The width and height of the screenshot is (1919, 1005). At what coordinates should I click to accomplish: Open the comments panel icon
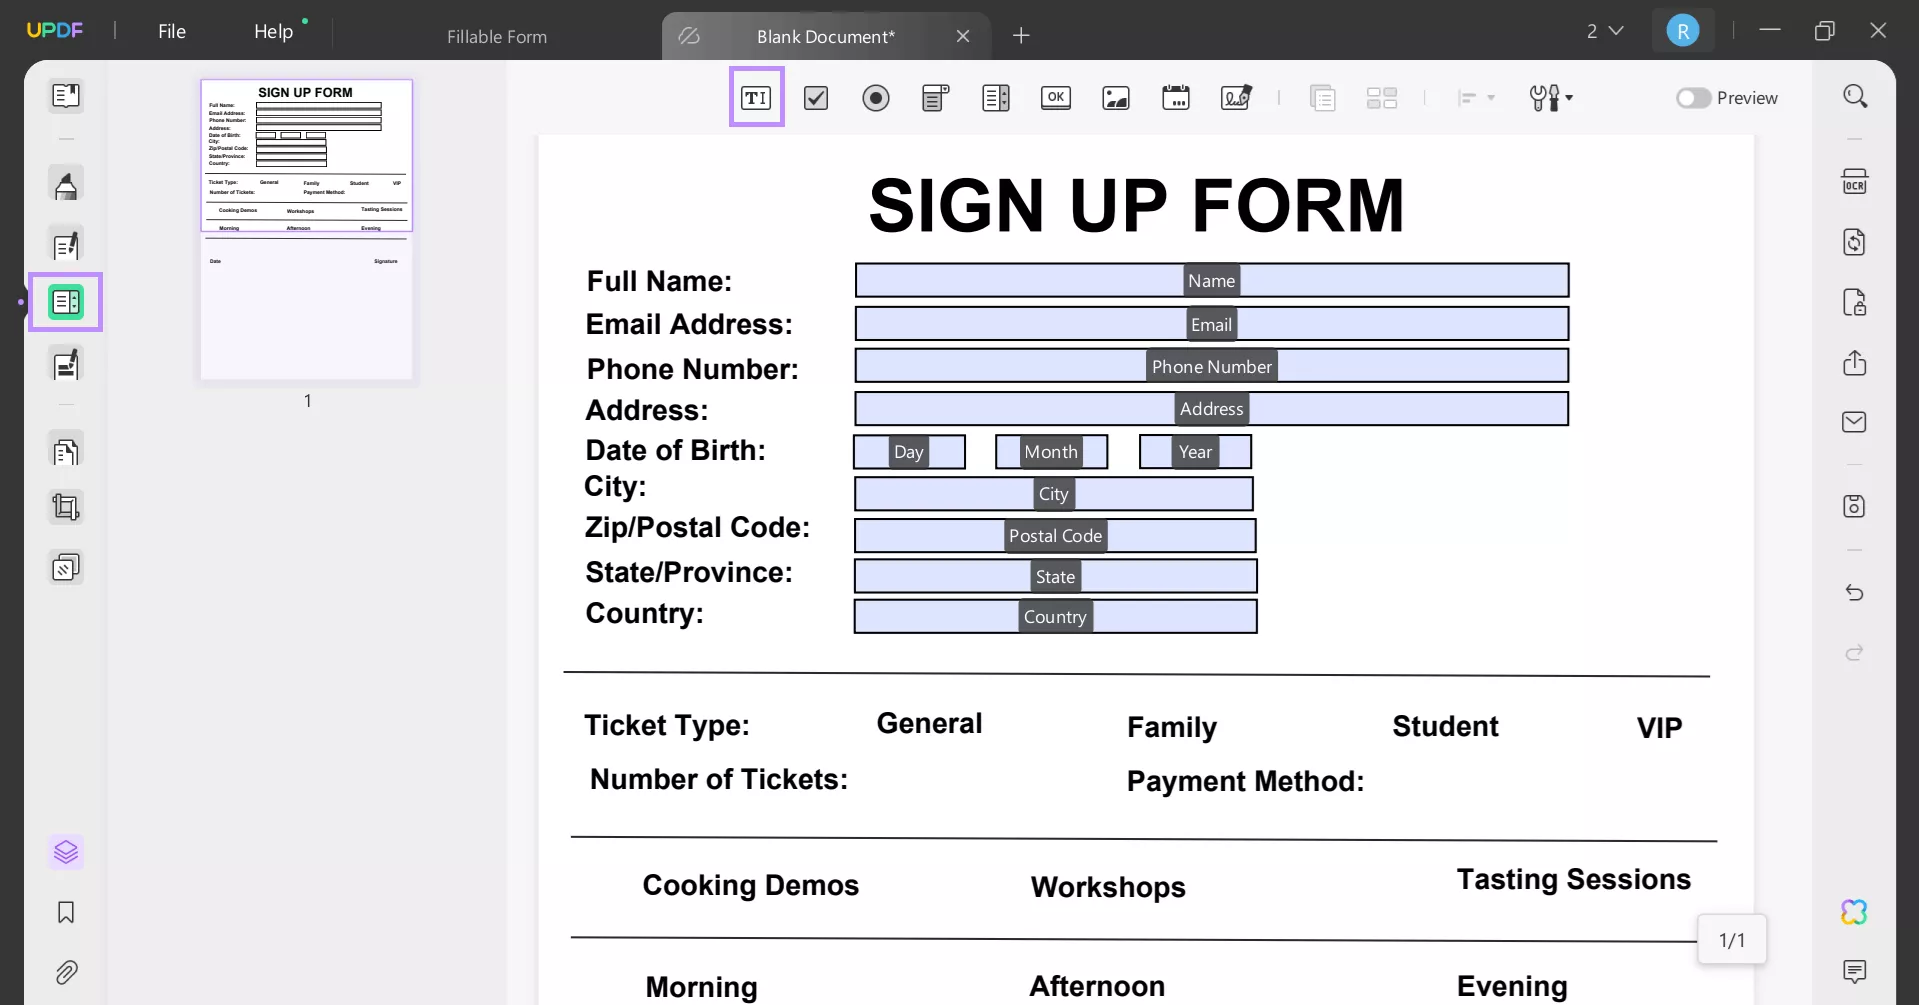[x=1854, y=971]
